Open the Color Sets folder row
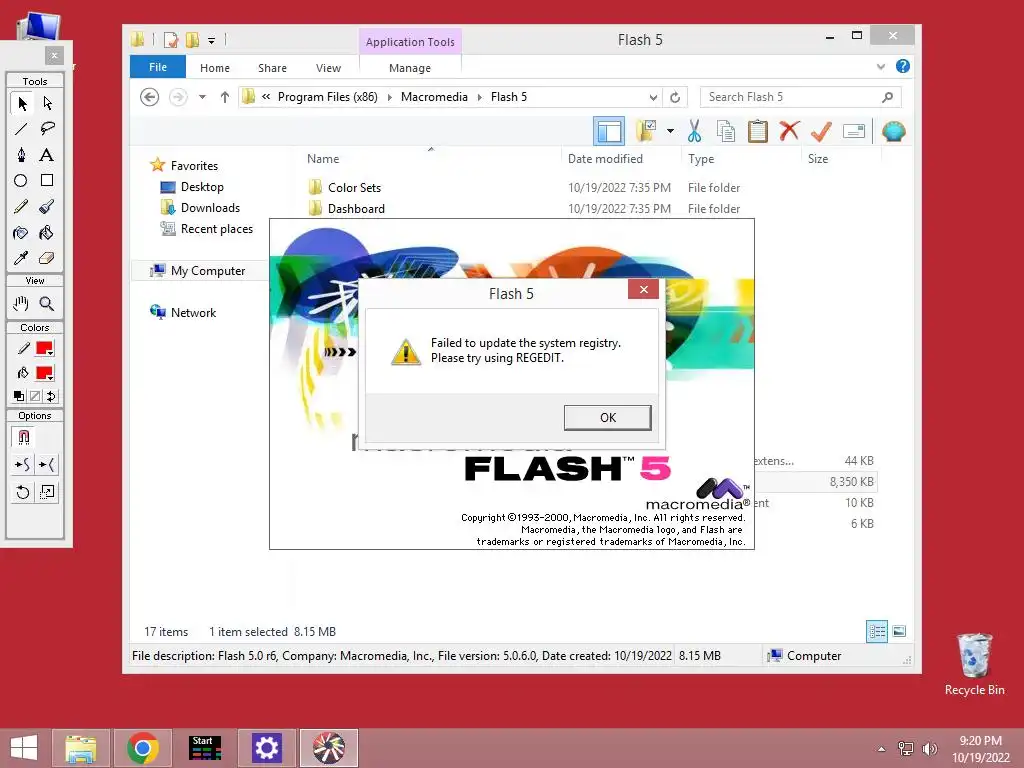Screen dimensions: 1024x768 (588, 187)
